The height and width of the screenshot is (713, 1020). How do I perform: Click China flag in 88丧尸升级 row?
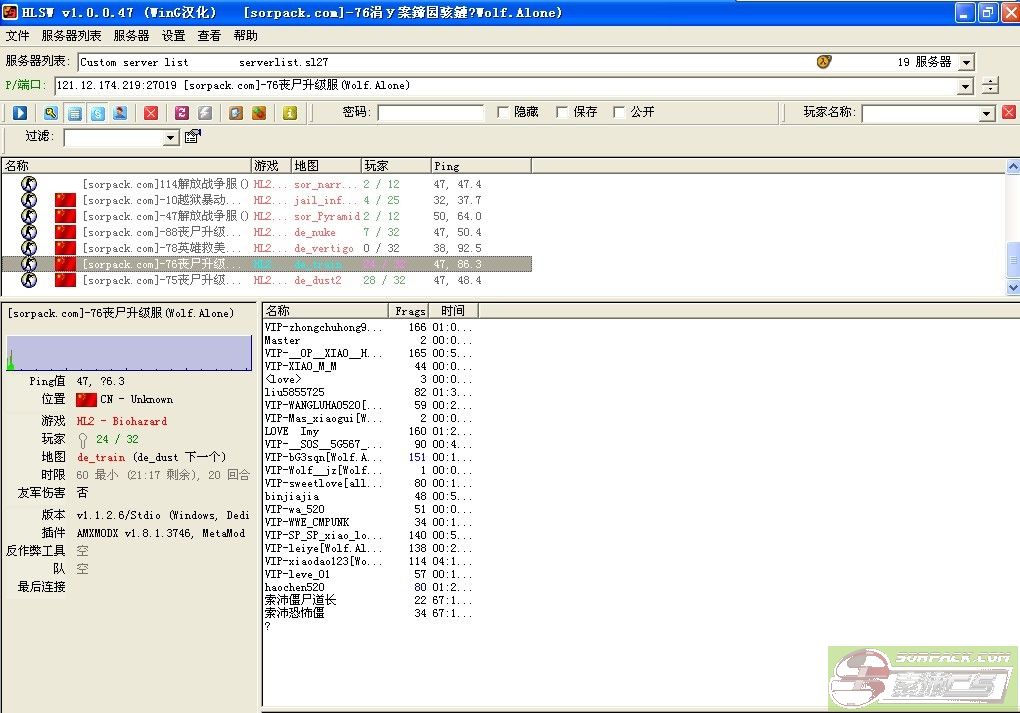tap(65, 232)
